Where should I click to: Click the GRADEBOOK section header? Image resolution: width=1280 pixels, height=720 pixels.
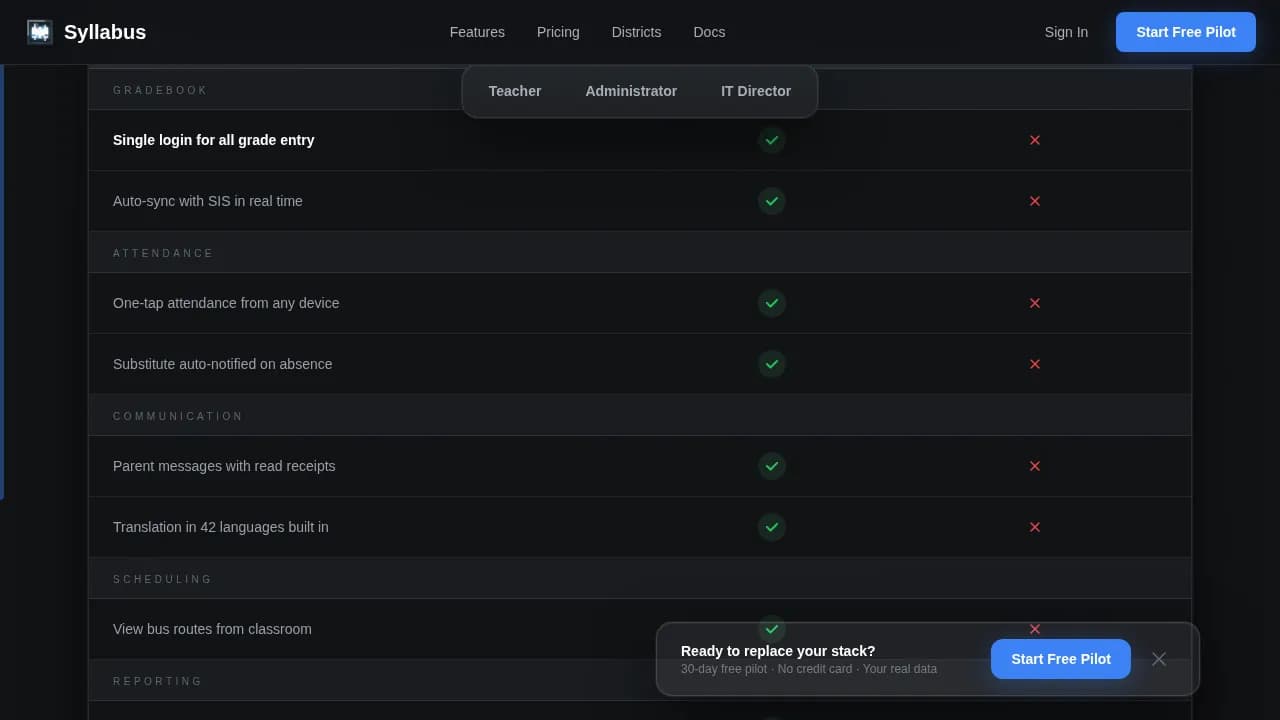pos(160,90)
